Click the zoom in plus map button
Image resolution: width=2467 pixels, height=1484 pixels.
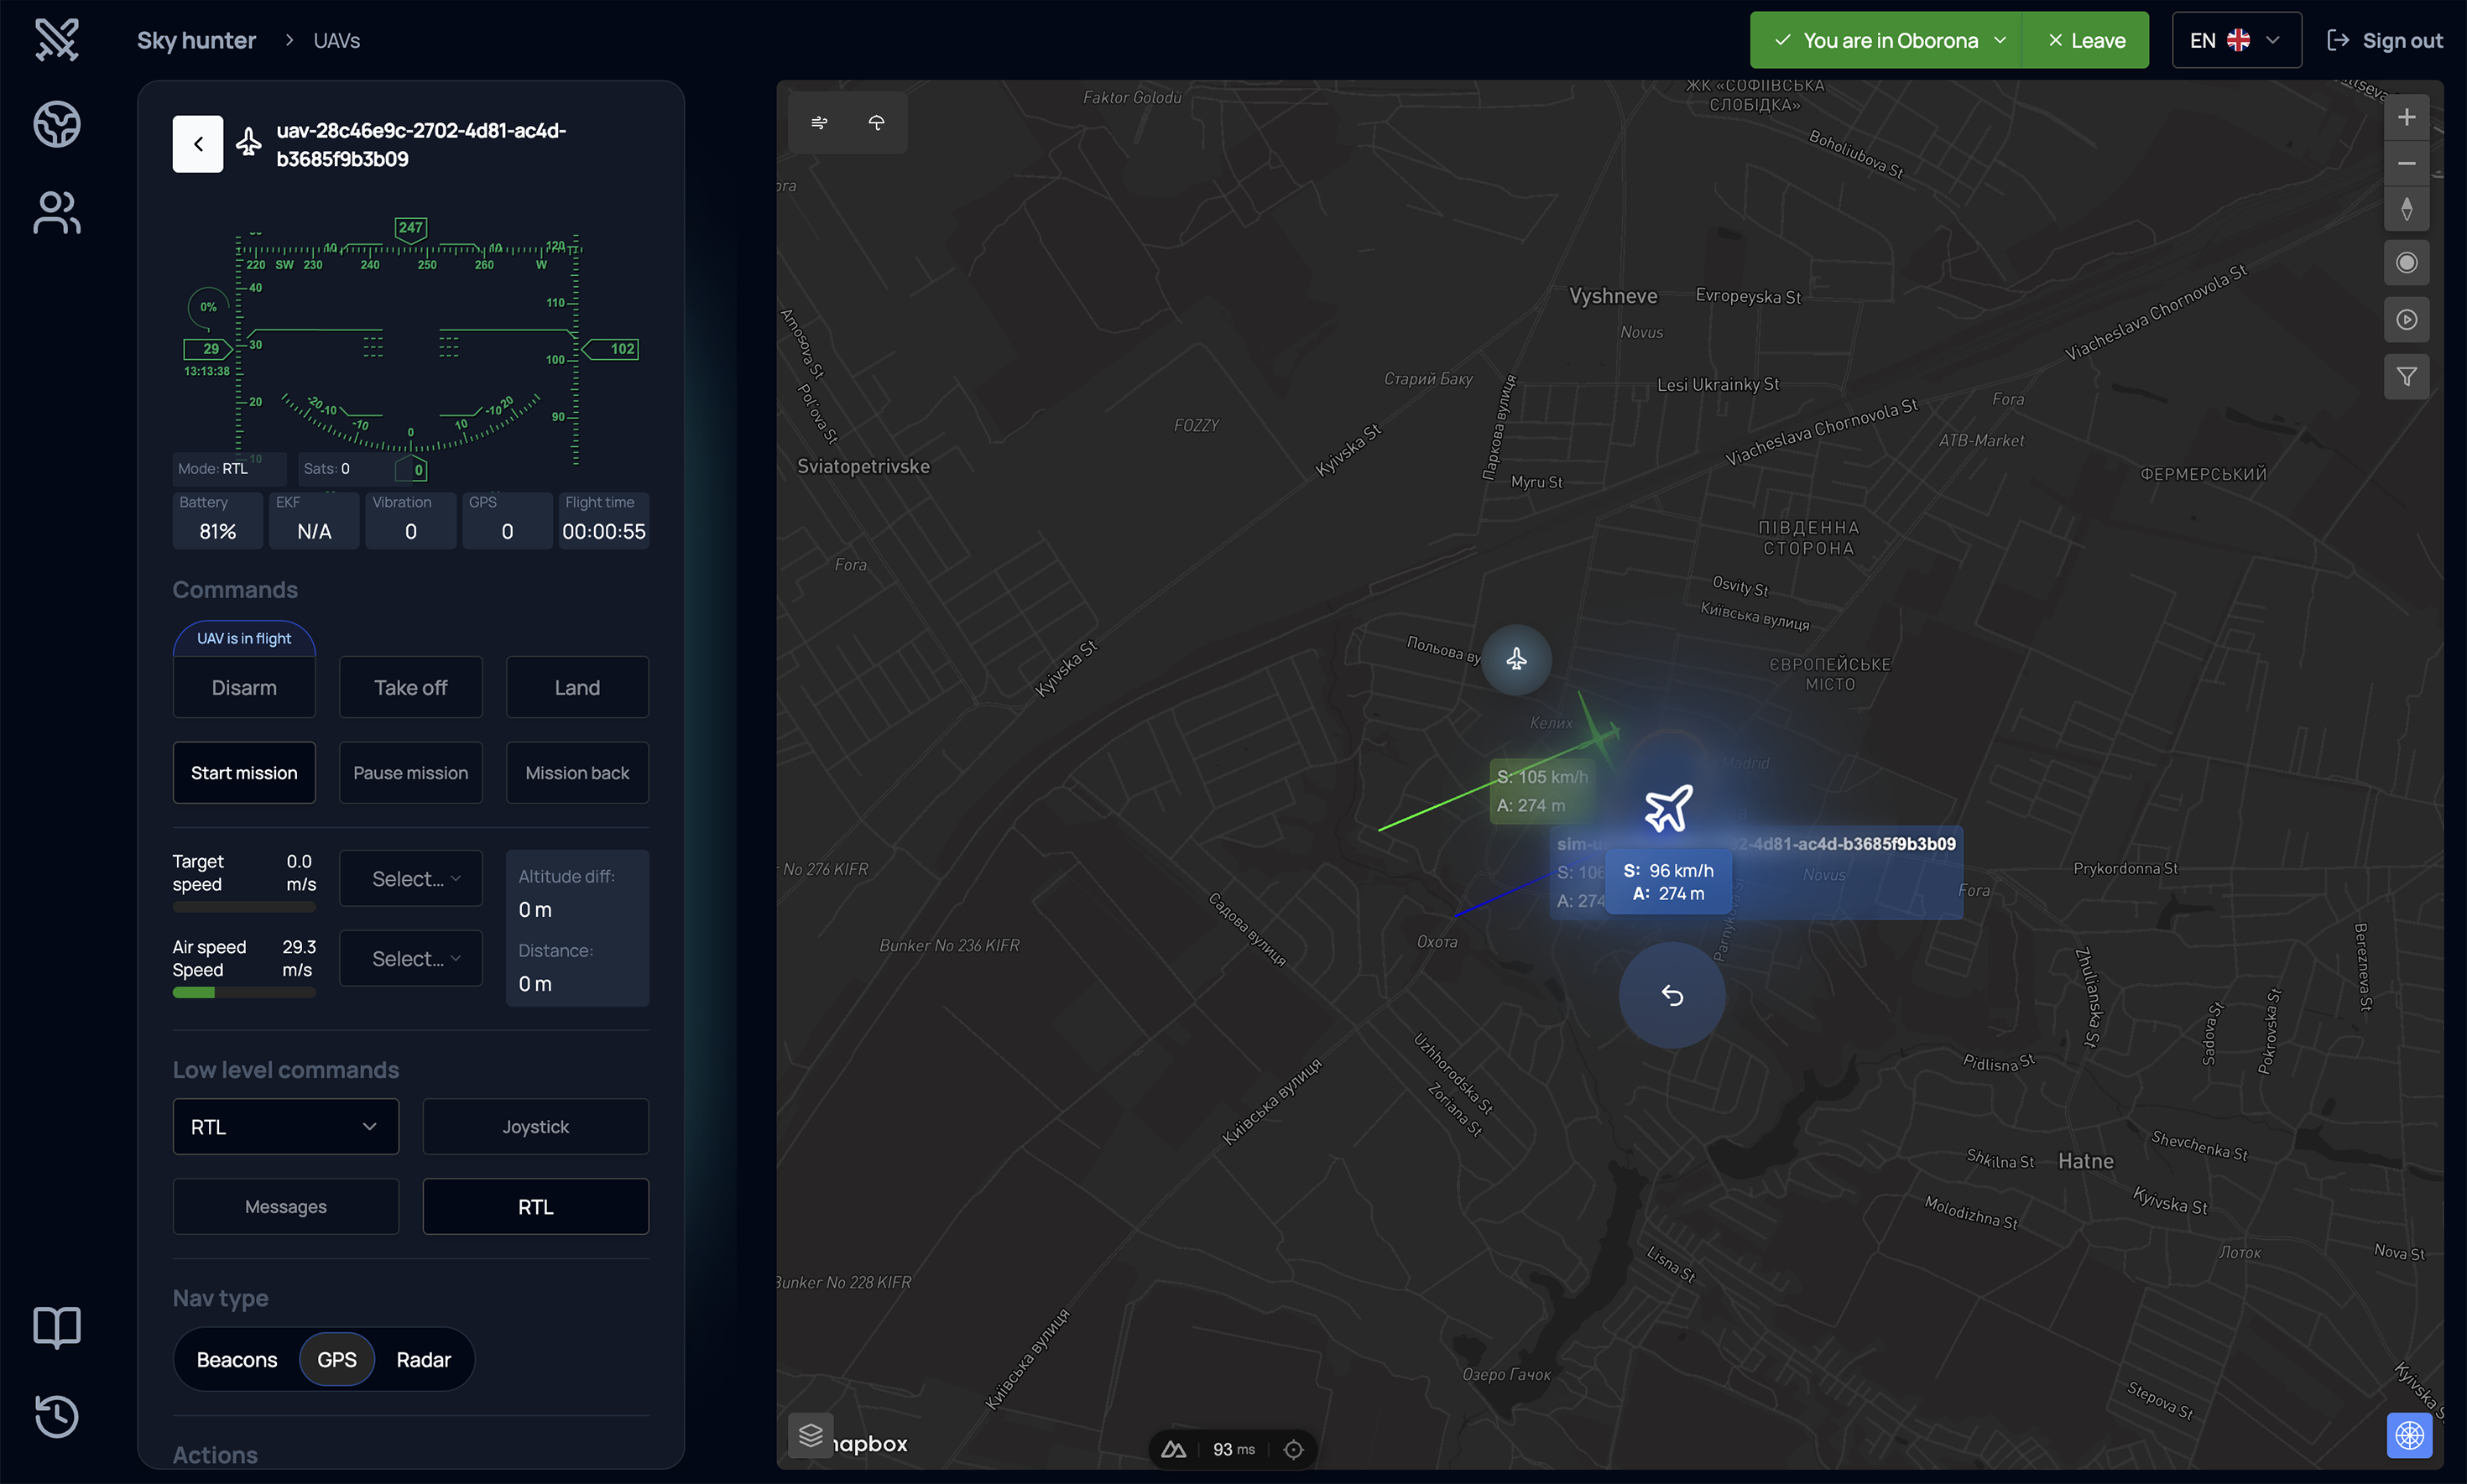pos(2406,117)
